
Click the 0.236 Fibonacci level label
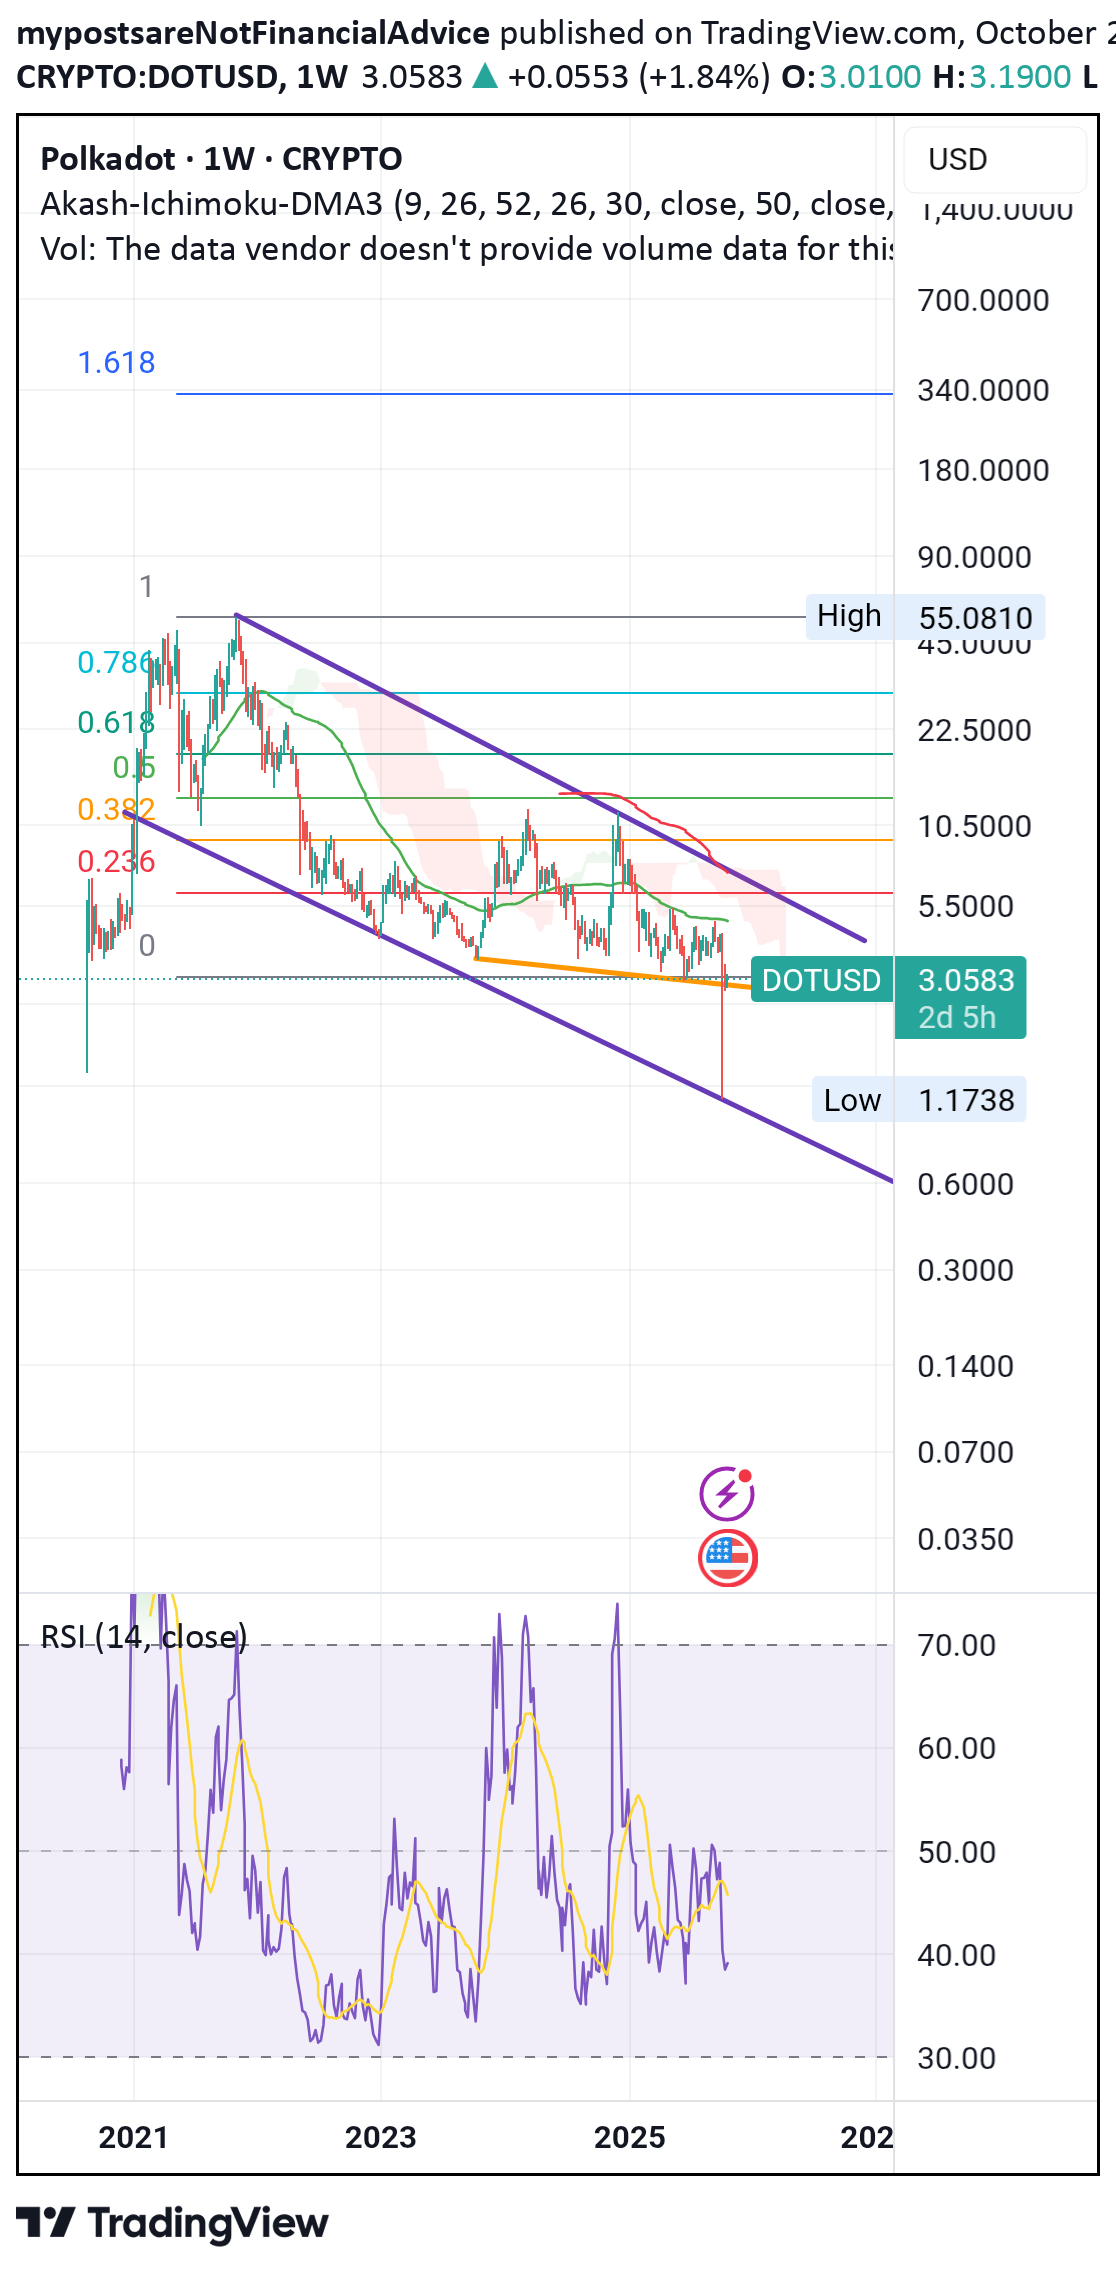[116, 861]
